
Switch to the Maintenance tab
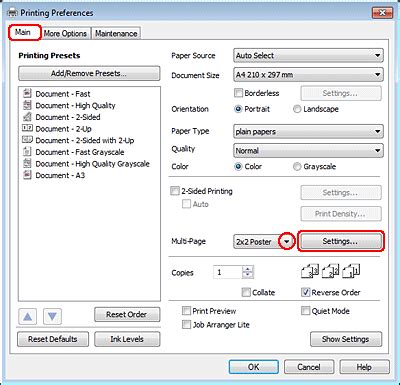pyautogui.click(x=116, y=33)
